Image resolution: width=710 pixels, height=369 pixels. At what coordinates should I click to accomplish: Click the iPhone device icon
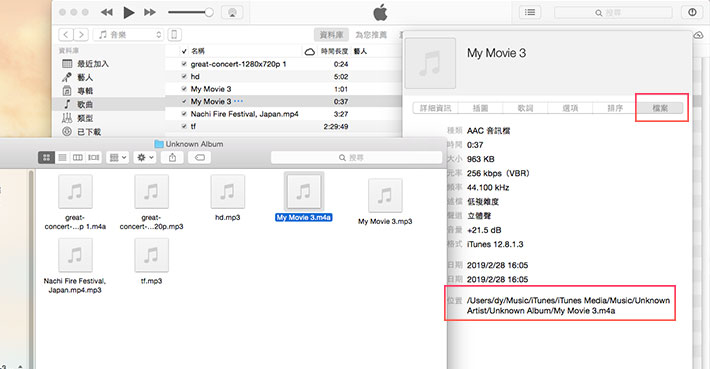coord(174,34)
